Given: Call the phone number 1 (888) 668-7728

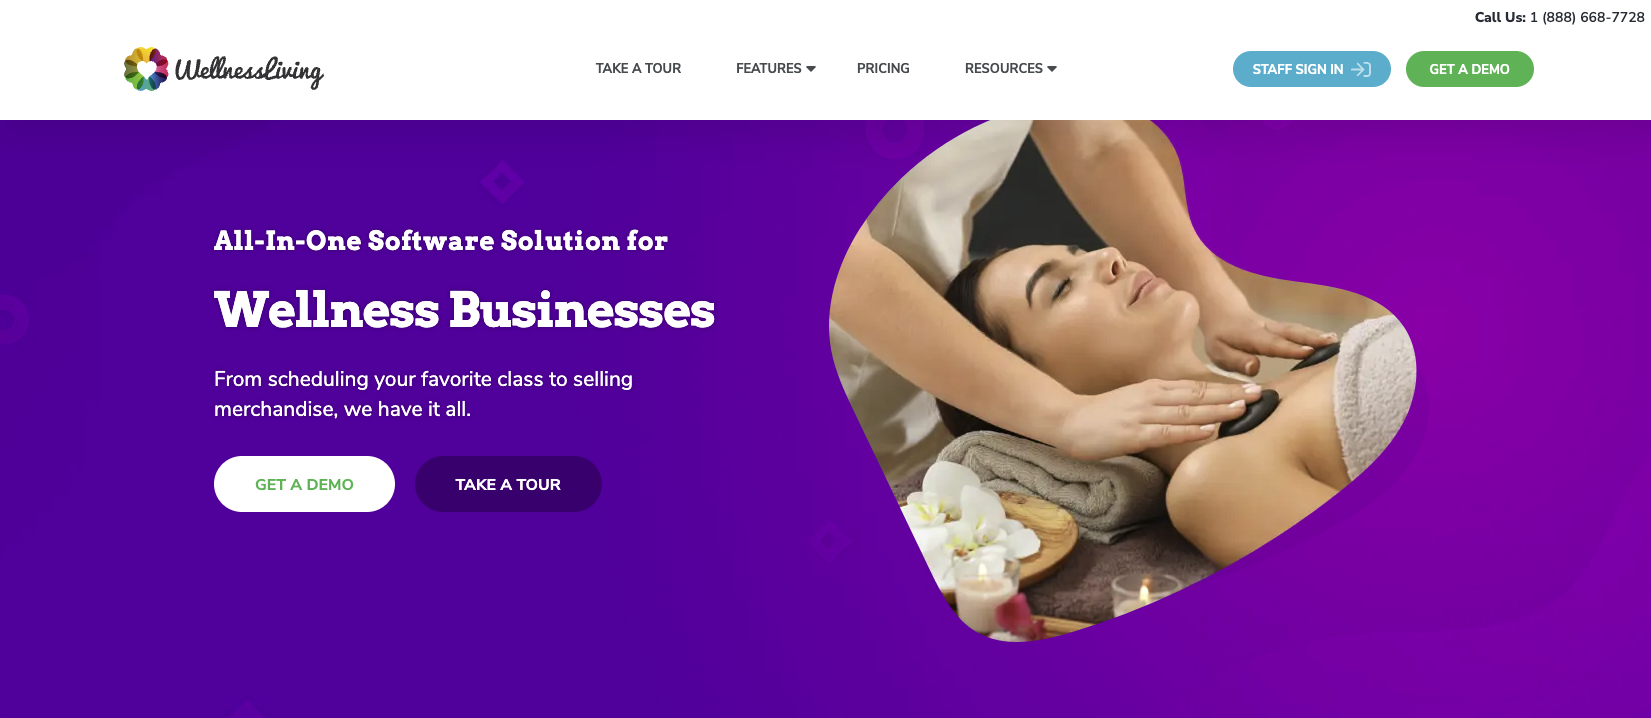Looking at the screenshot, I should (1587, 17).
